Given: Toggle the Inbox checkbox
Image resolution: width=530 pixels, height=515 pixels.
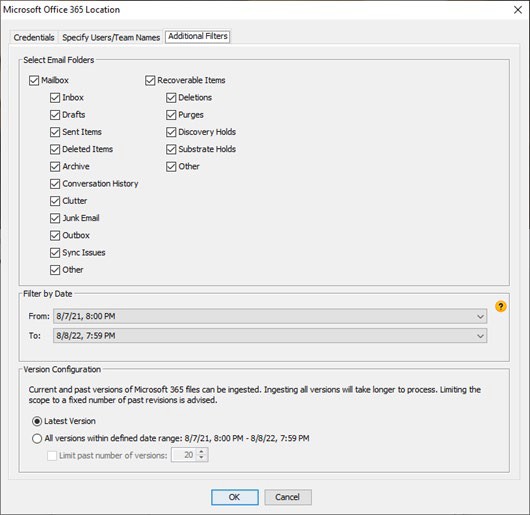Looking at the screenshot, I should pyautogui.click(x=55, y=98).
